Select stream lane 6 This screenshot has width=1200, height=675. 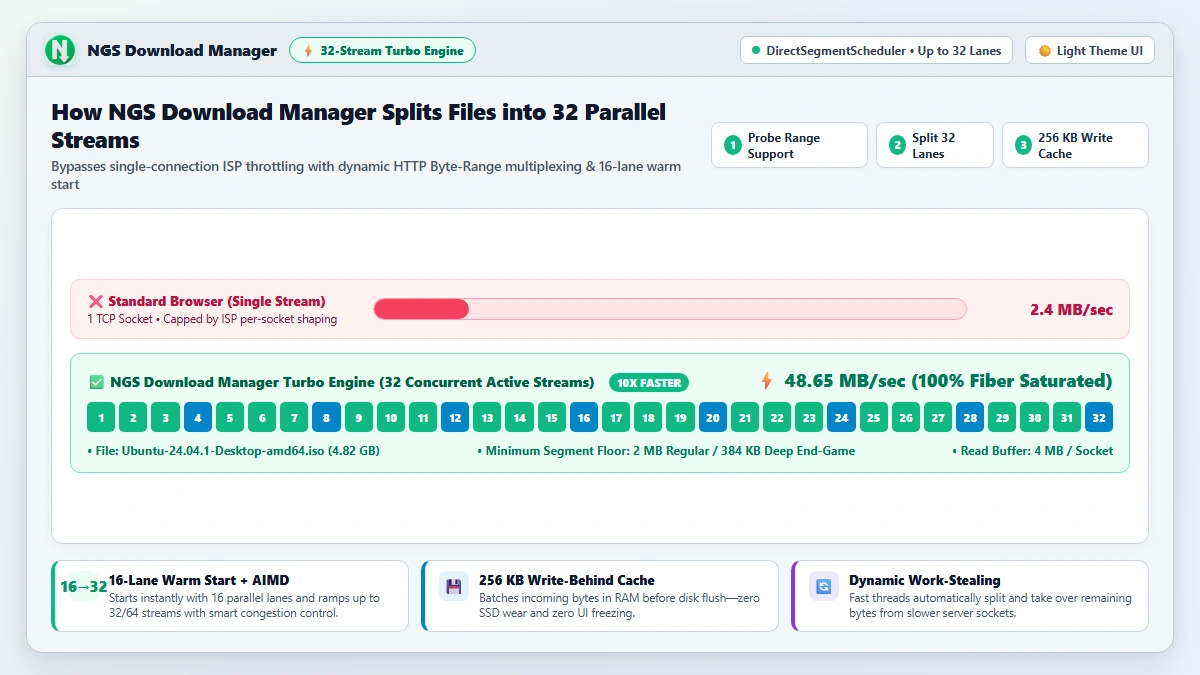click(262, 417)
